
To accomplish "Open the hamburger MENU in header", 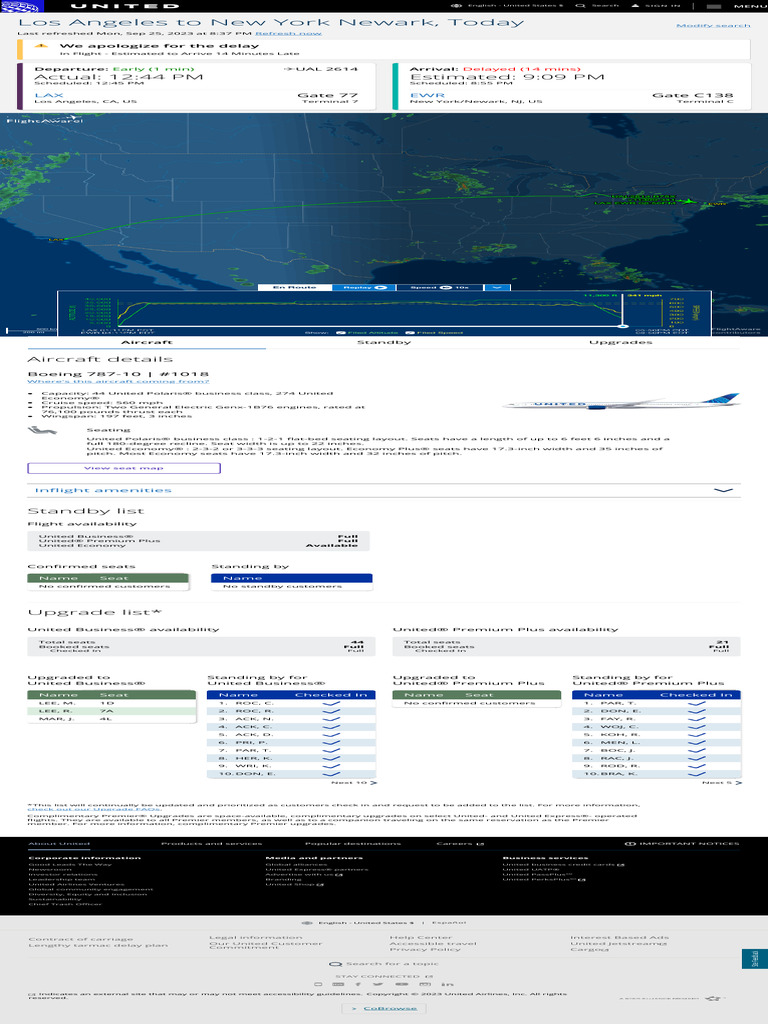I will coord(736,6).
